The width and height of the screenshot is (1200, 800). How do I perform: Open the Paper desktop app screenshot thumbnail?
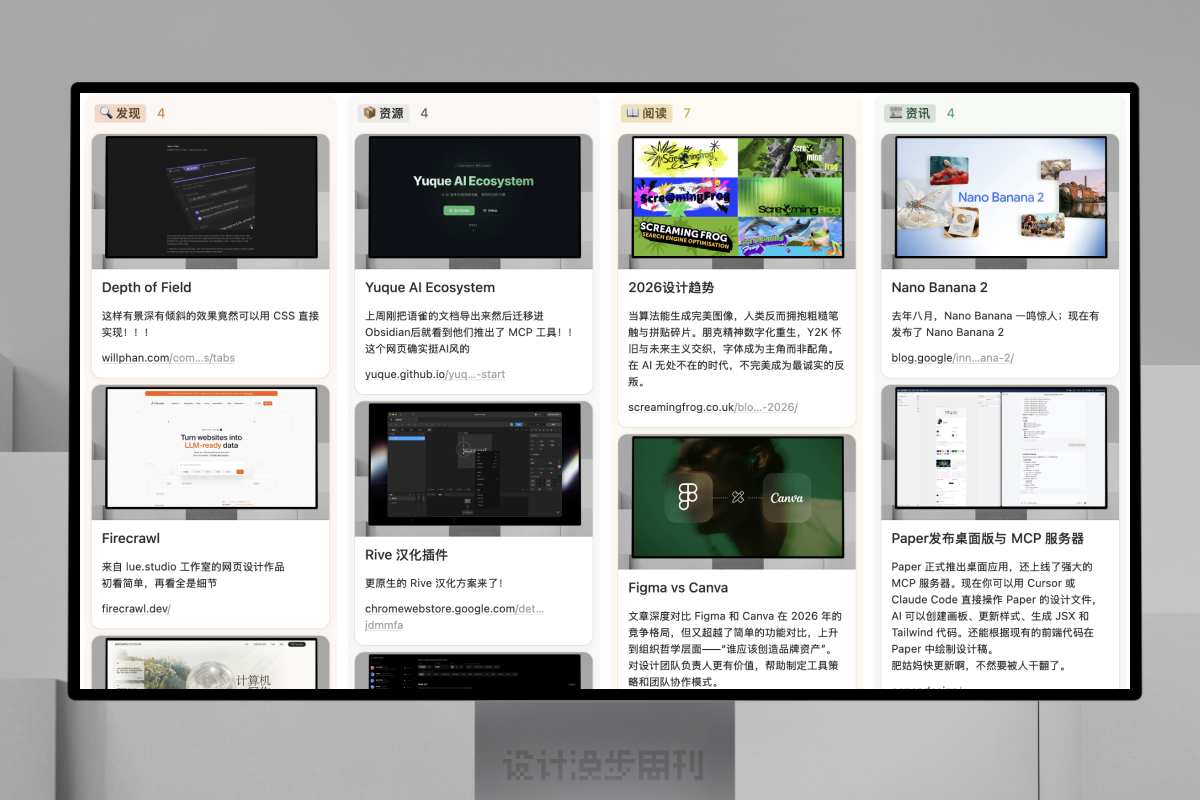[1000, 453]
